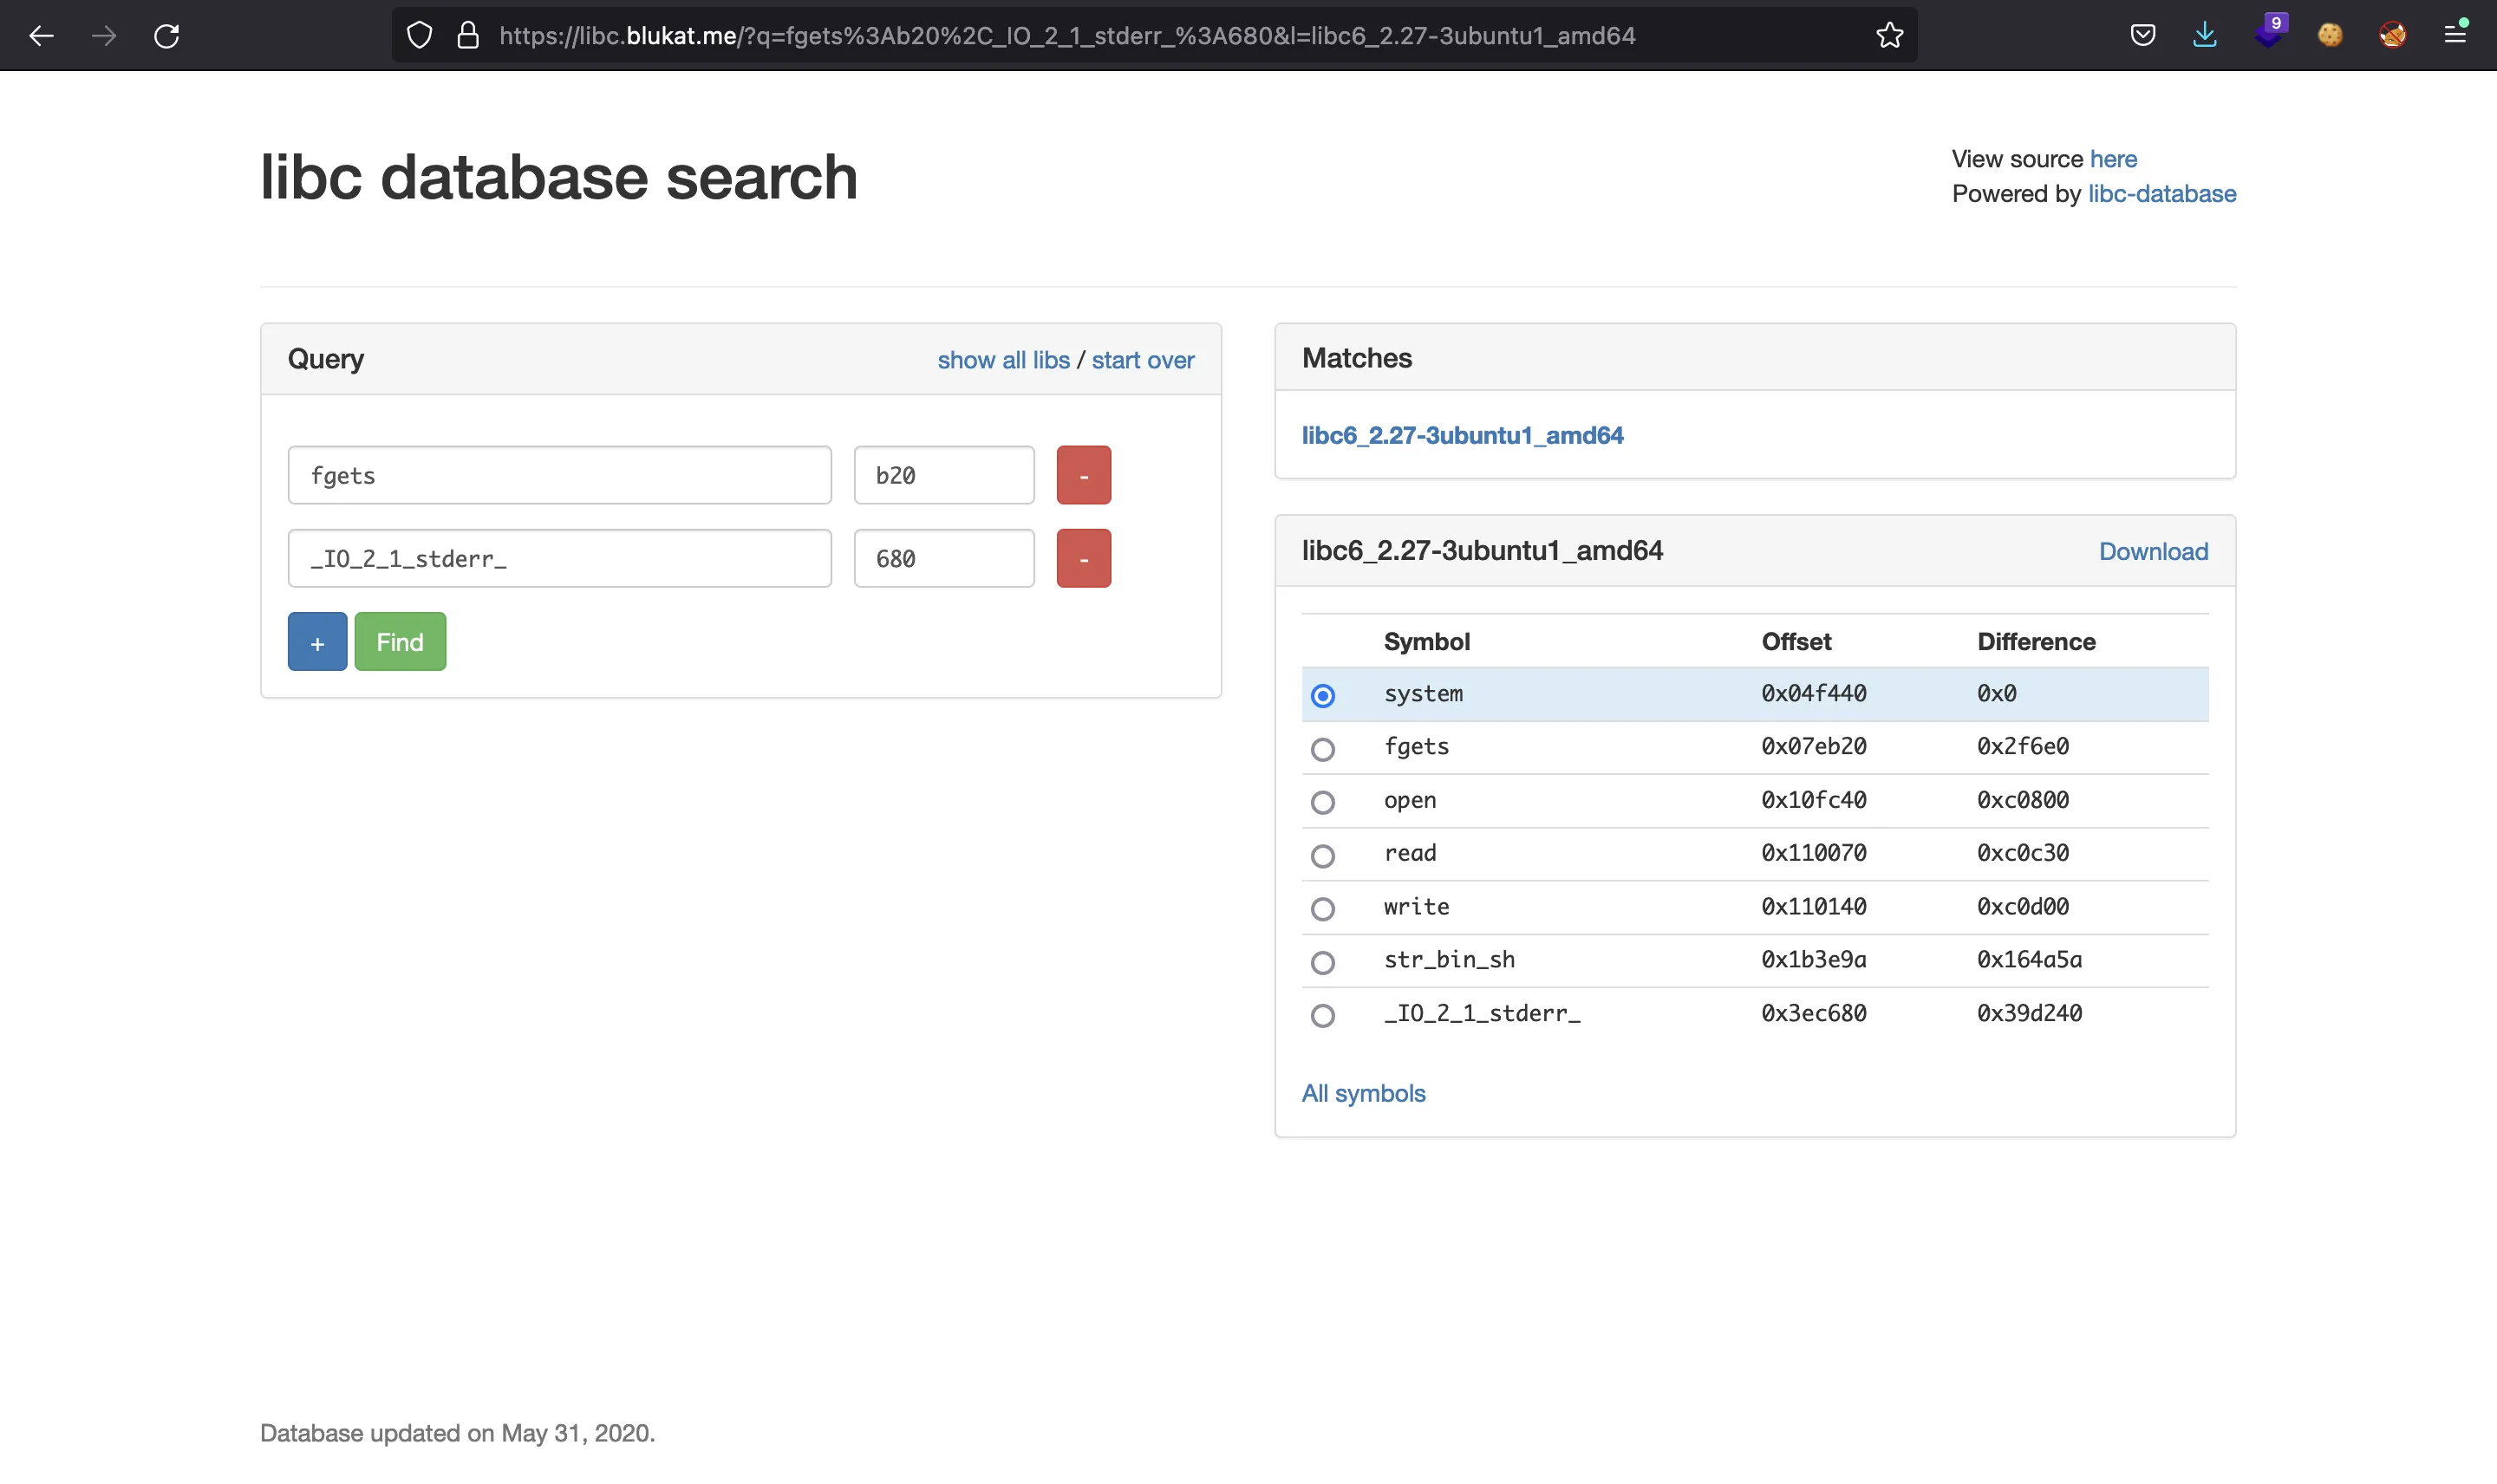This screenshot has height=1484, width=2497.
Task: Click the cookie extension icon
Action: (x=2330, y=36)
